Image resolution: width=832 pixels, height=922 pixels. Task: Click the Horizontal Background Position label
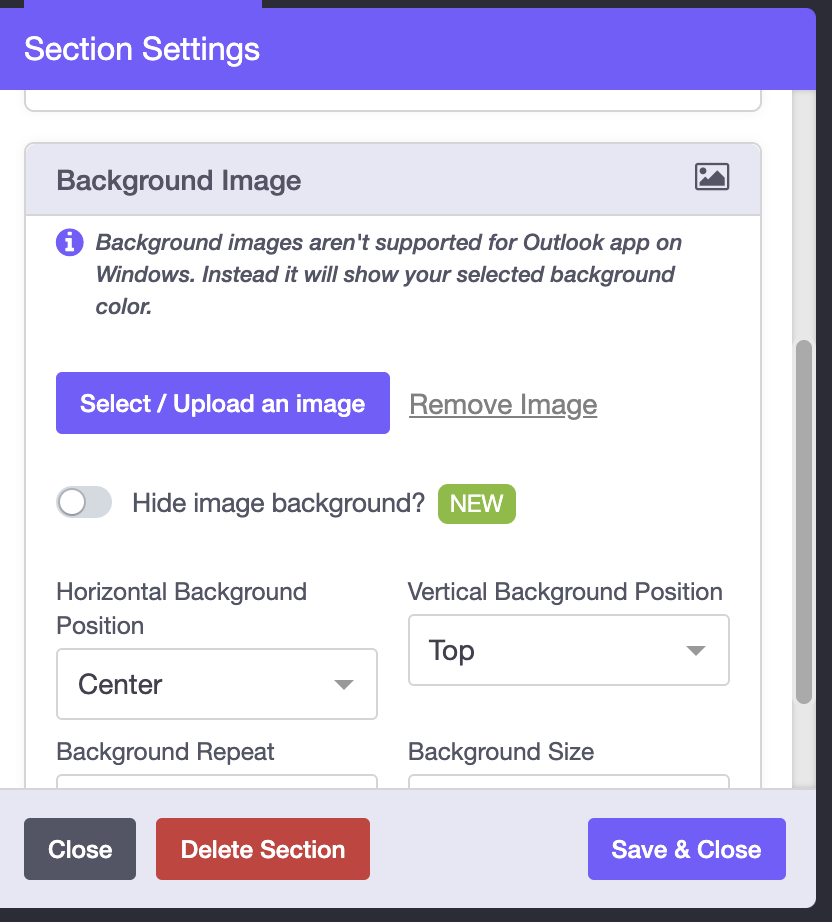click(181, 608)
